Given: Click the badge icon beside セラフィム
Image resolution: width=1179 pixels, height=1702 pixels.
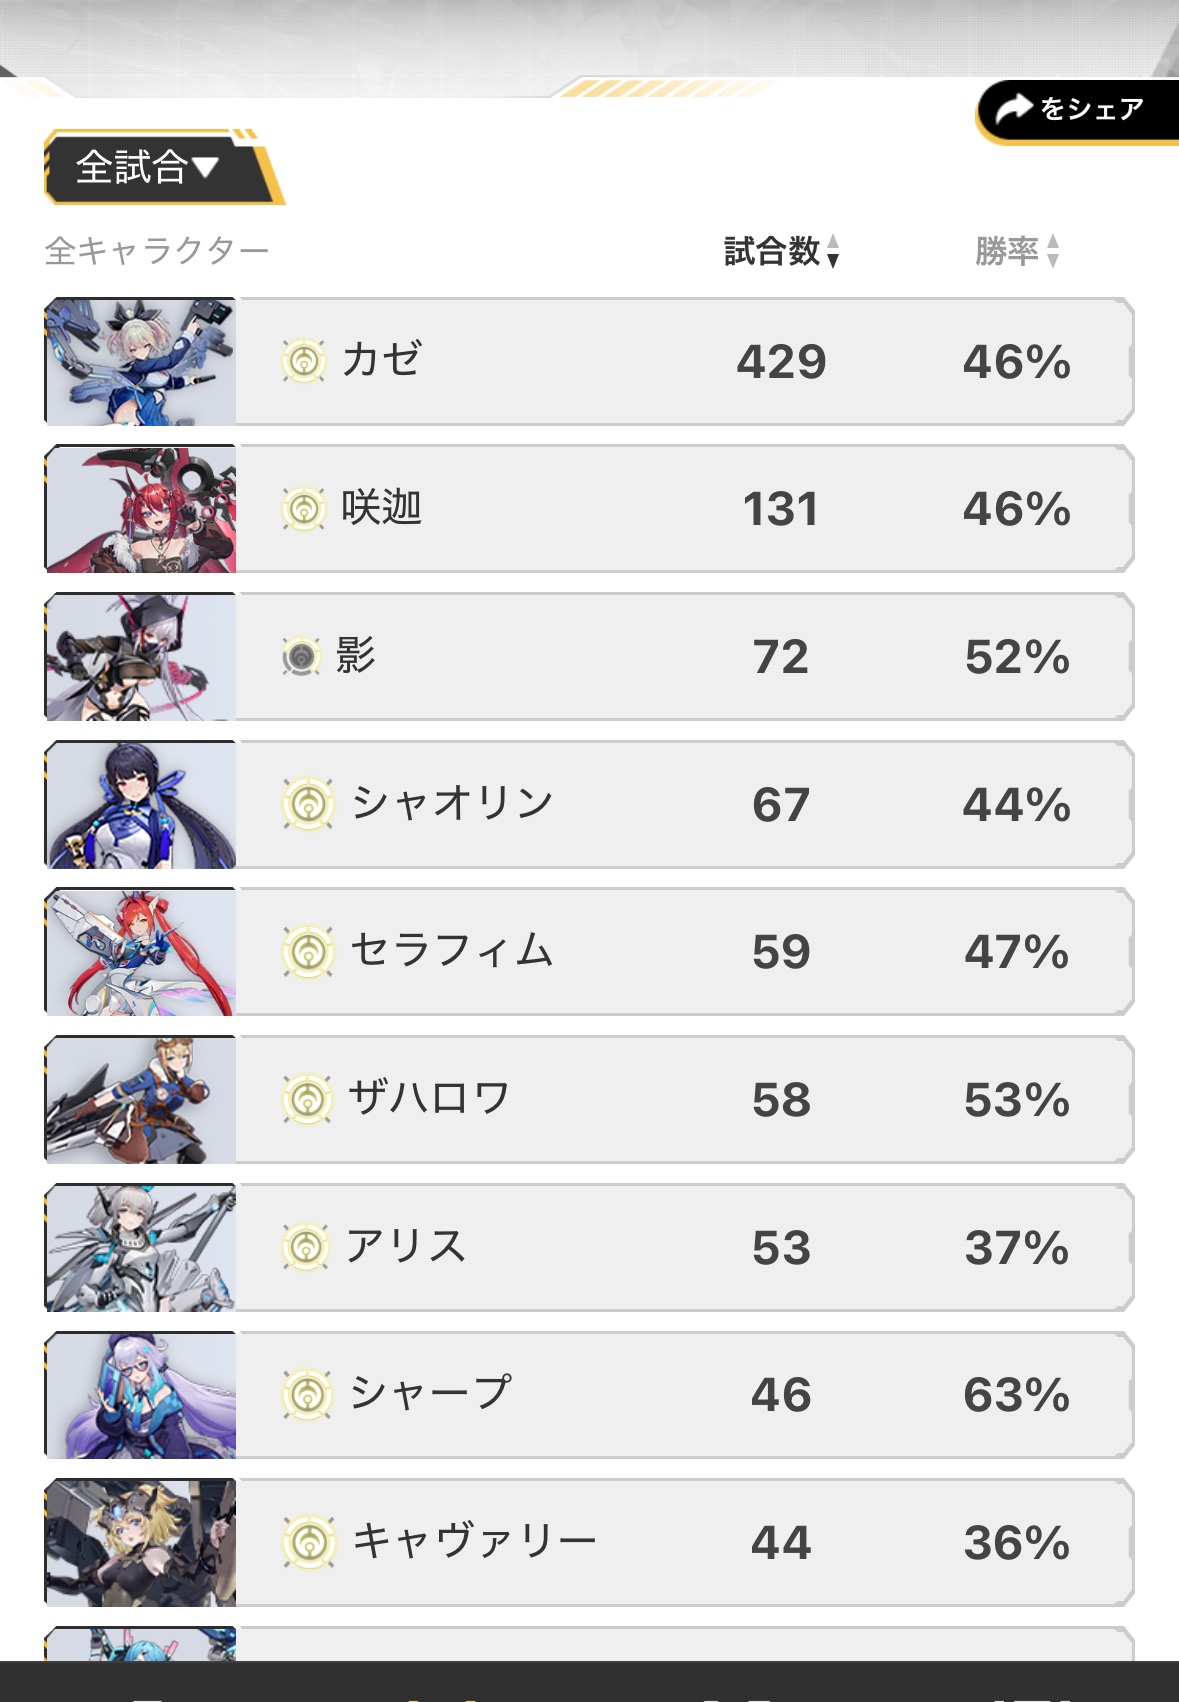Looking at the screenshot, I should (x=307, y=951).
